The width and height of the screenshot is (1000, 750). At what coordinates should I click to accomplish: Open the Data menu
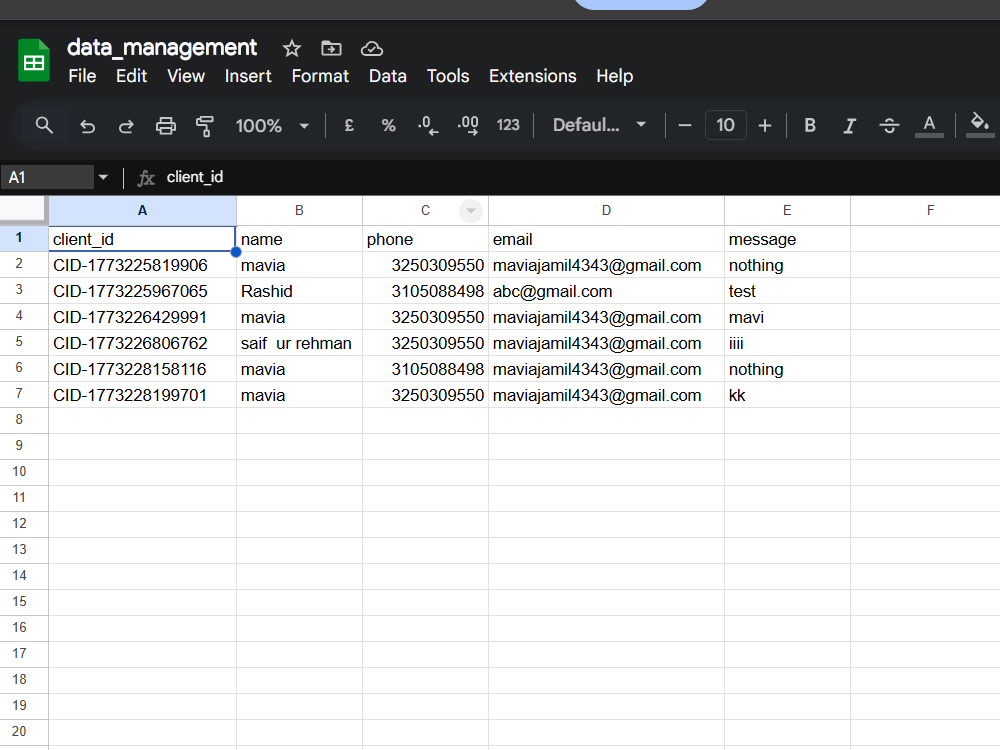click(388, 76)
